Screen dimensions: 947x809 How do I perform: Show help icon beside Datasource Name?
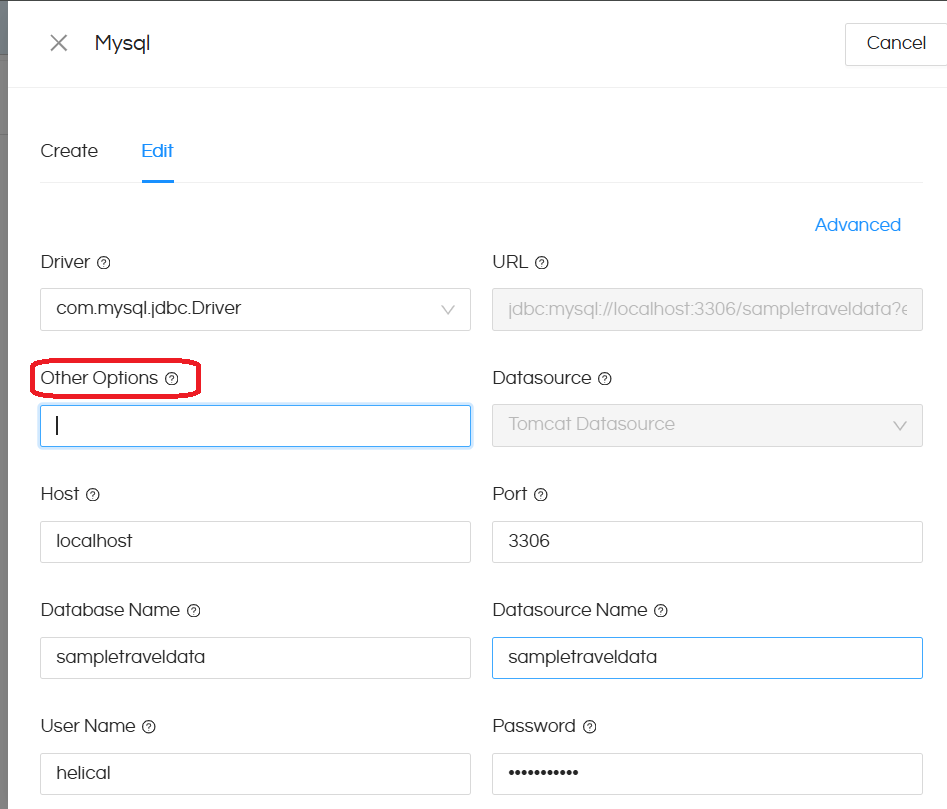click(x=661, y=610)
